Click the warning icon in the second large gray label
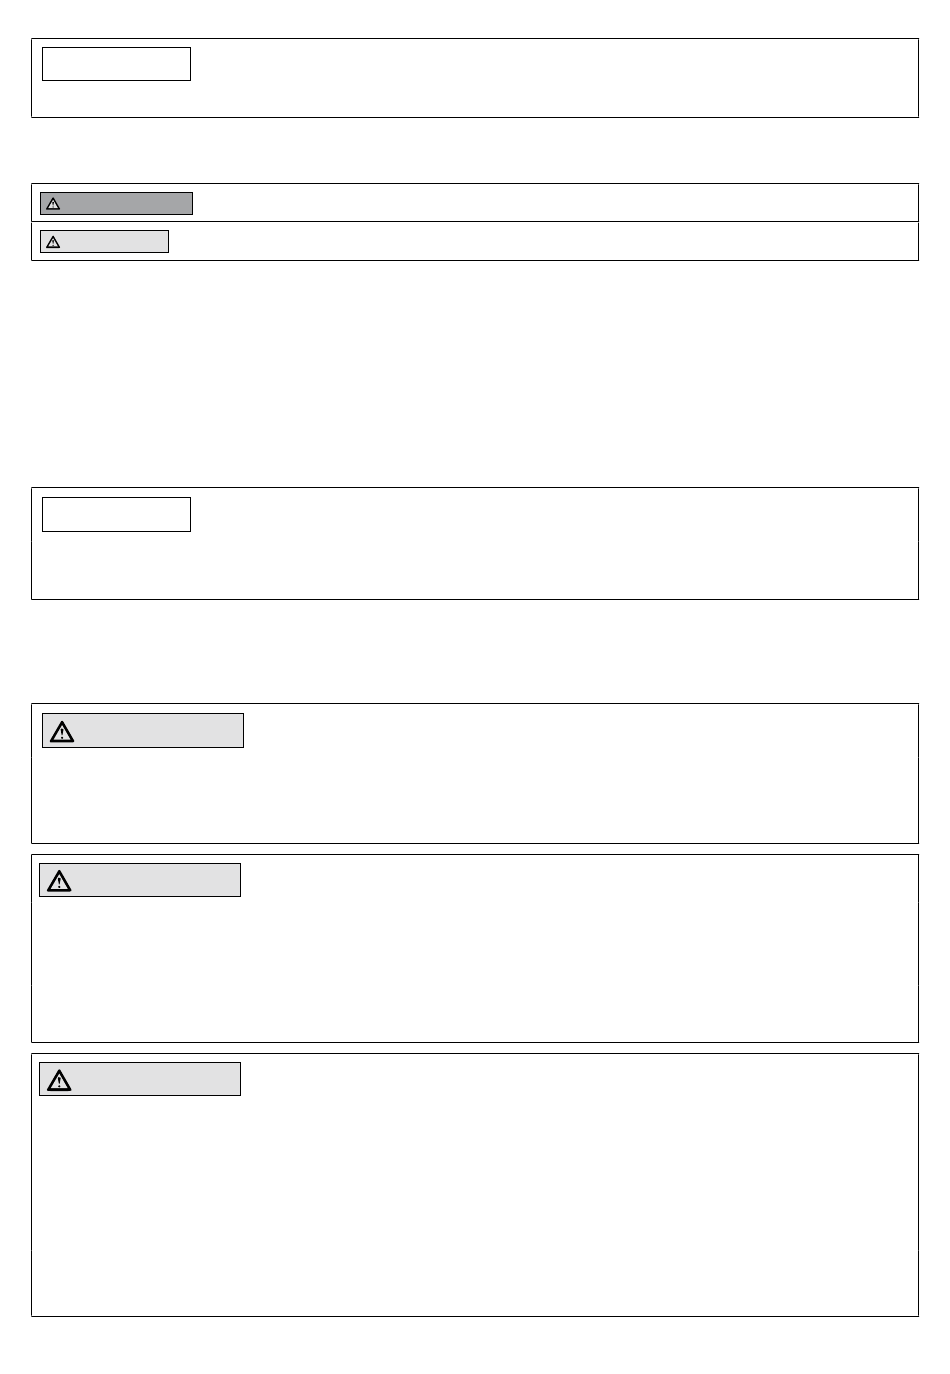The image size is (950, 1374). point(60,881)
